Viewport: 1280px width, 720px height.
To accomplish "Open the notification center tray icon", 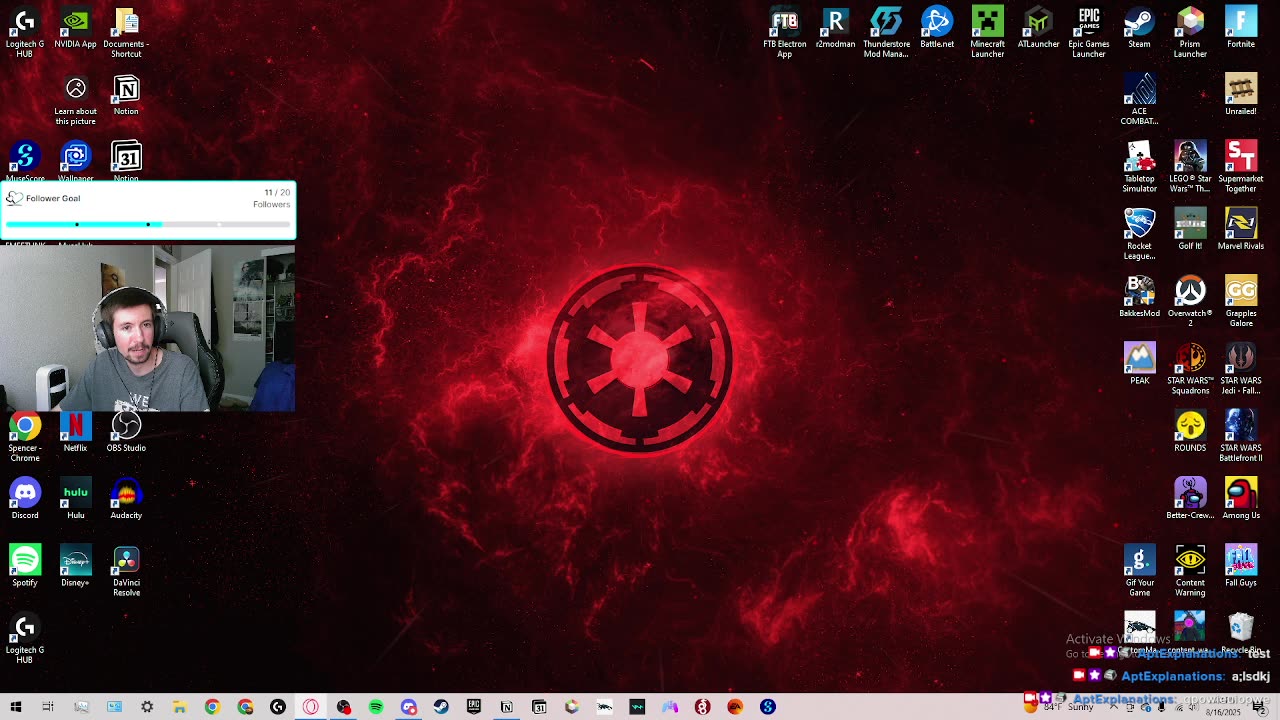I will pyautogui.click(x=1259, y=707).
